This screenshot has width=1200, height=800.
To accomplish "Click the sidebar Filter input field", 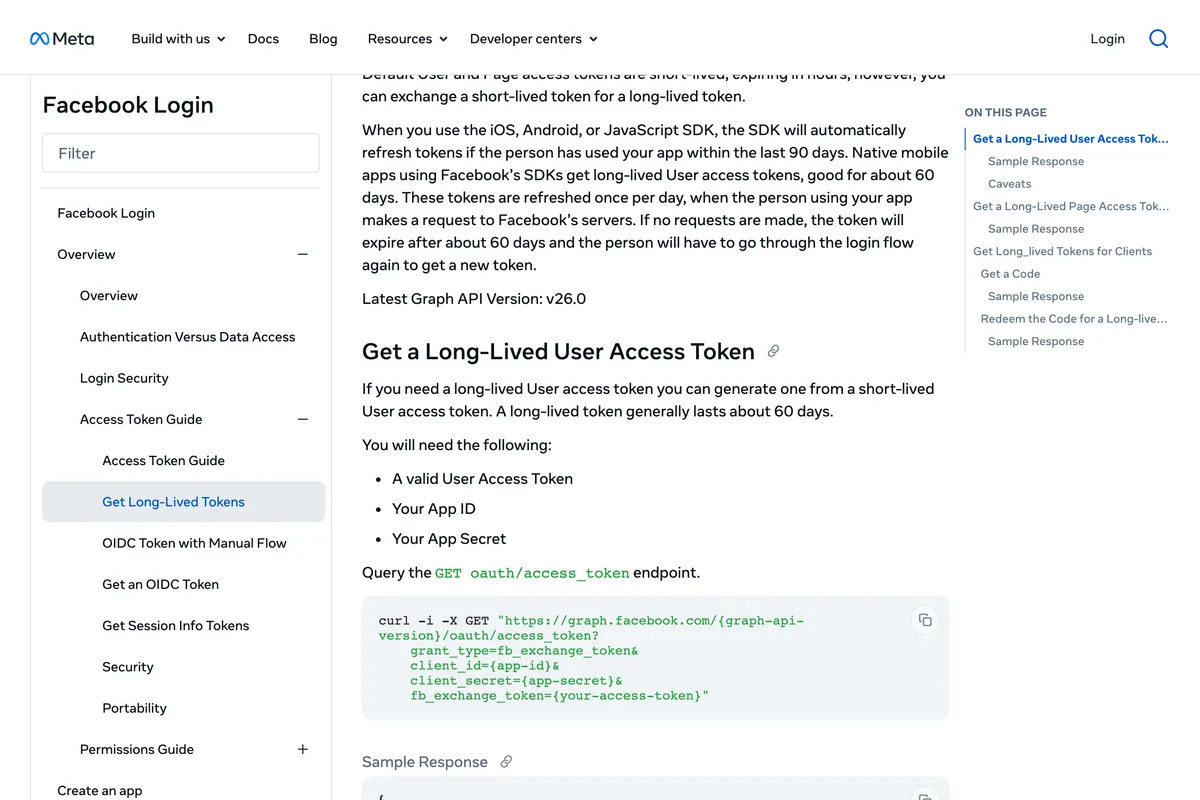I will pyautogui.click(x=181, y=153).
